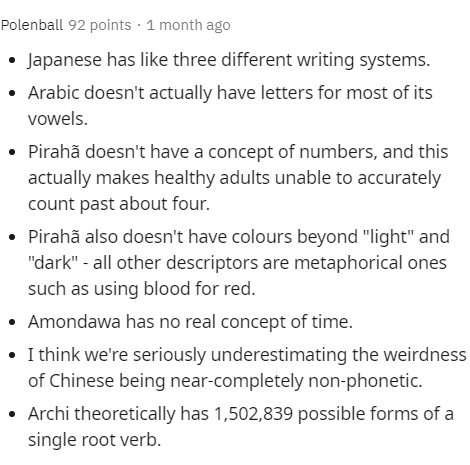Select the word Arabic in second bullet
This screenshot has width=470, height=465.
[54, 92]
